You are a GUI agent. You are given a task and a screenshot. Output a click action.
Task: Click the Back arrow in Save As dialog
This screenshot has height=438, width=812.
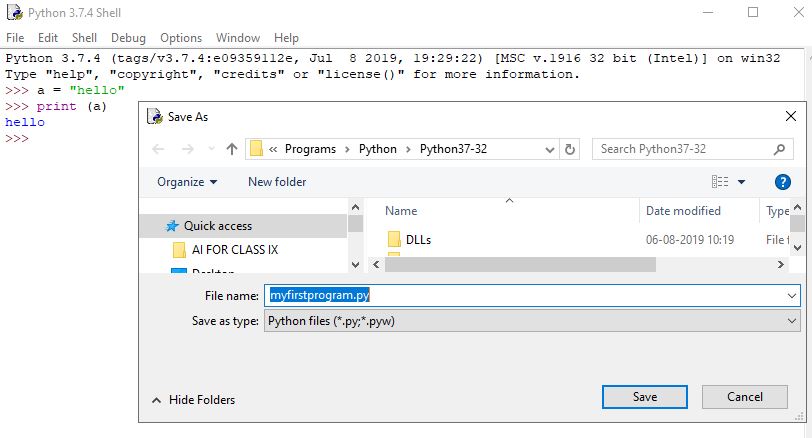[x=158, y=149]
